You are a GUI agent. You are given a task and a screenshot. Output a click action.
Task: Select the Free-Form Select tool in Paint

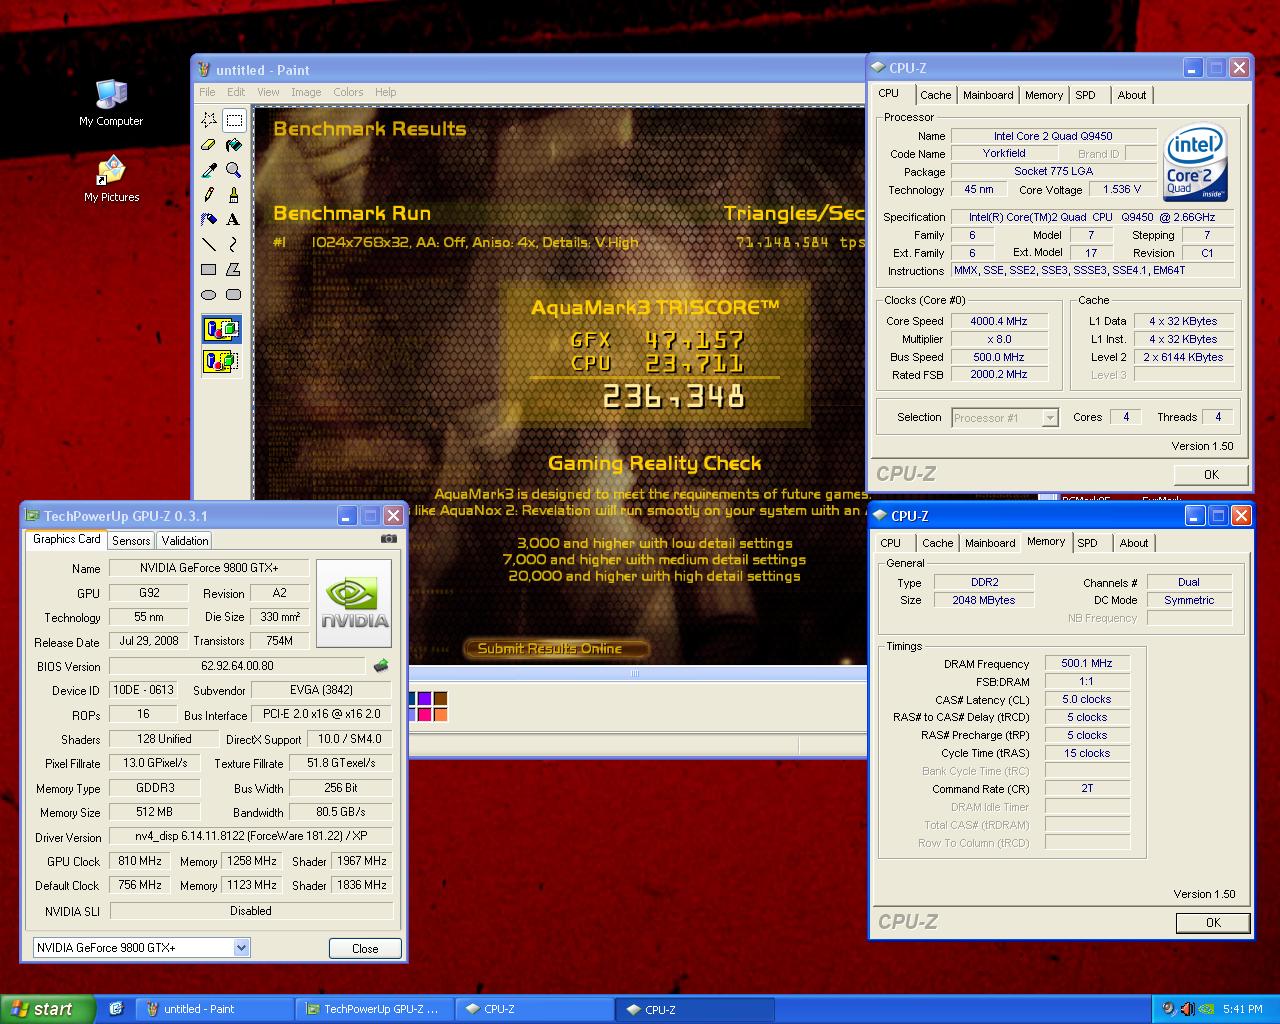[x=209, y=120]
